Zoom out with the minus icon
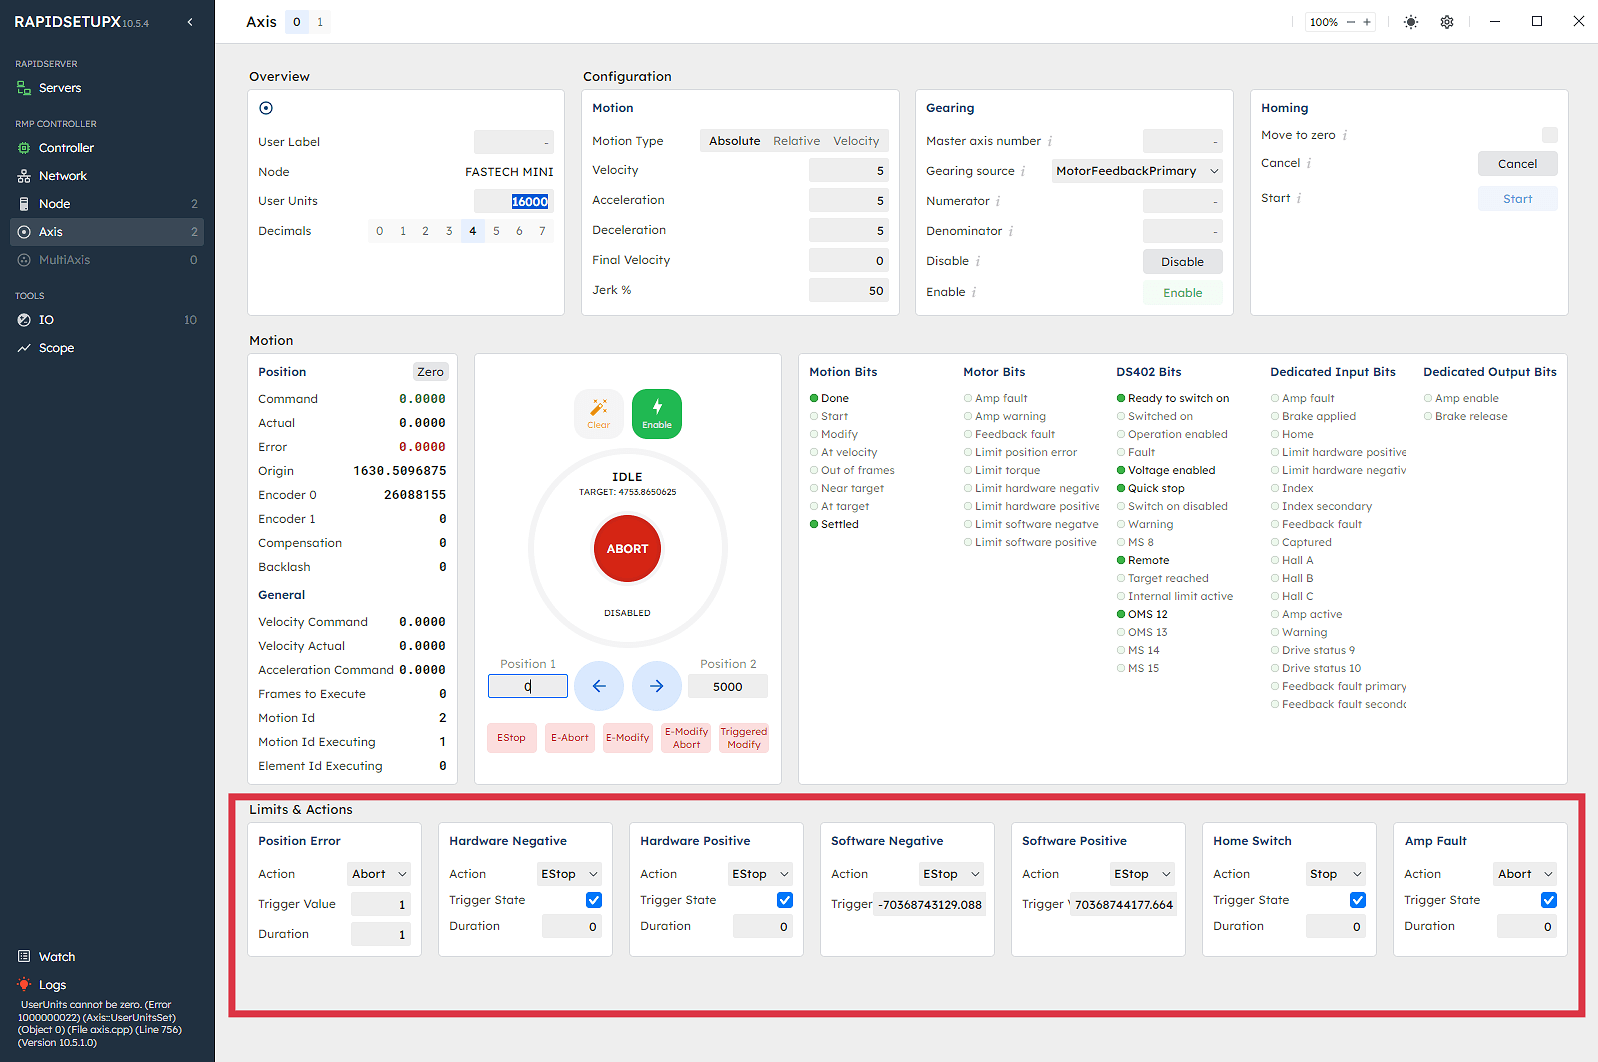 tap(1351, 22)
